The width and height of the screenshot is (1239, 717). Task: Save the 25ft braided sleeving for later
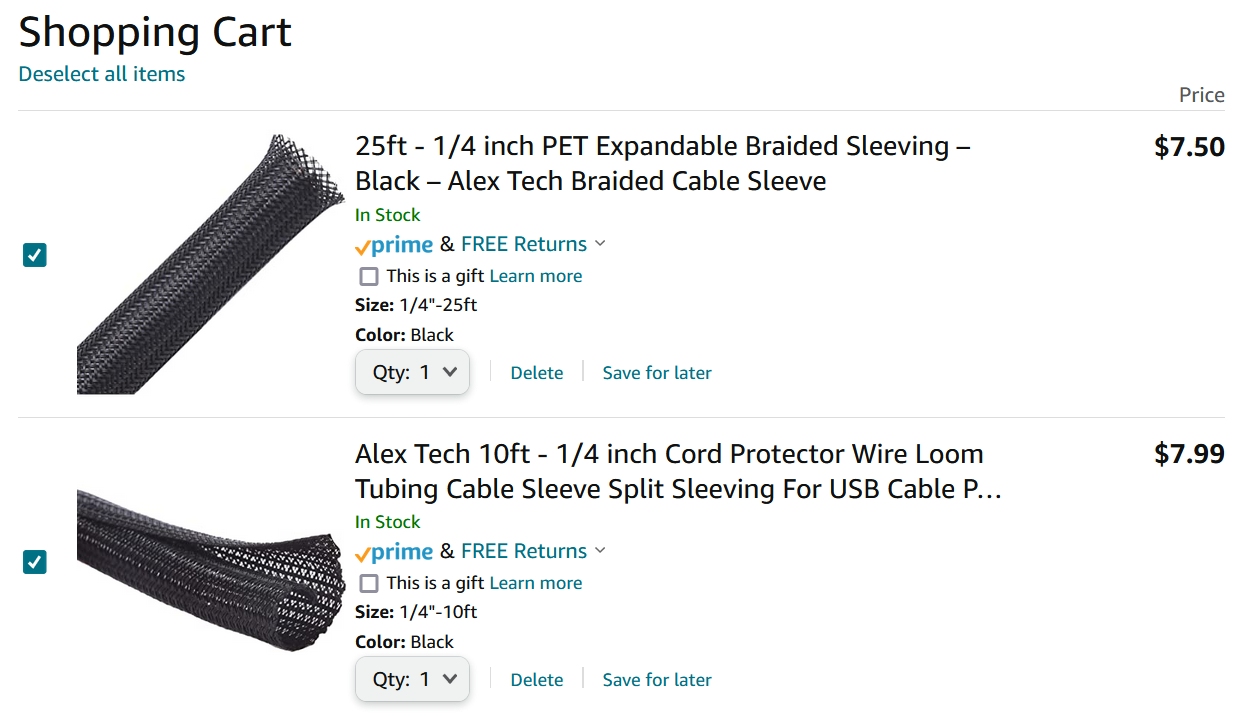coord(657,373)
